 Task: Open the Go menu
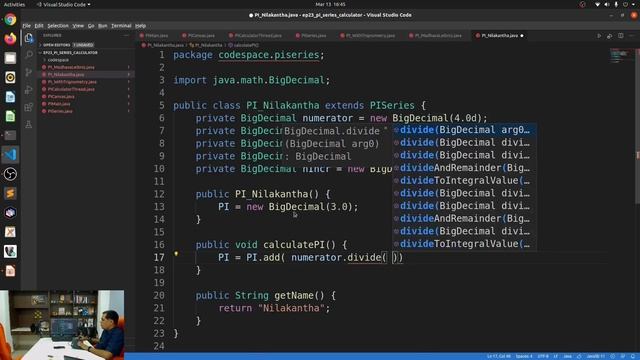(91, 26)
